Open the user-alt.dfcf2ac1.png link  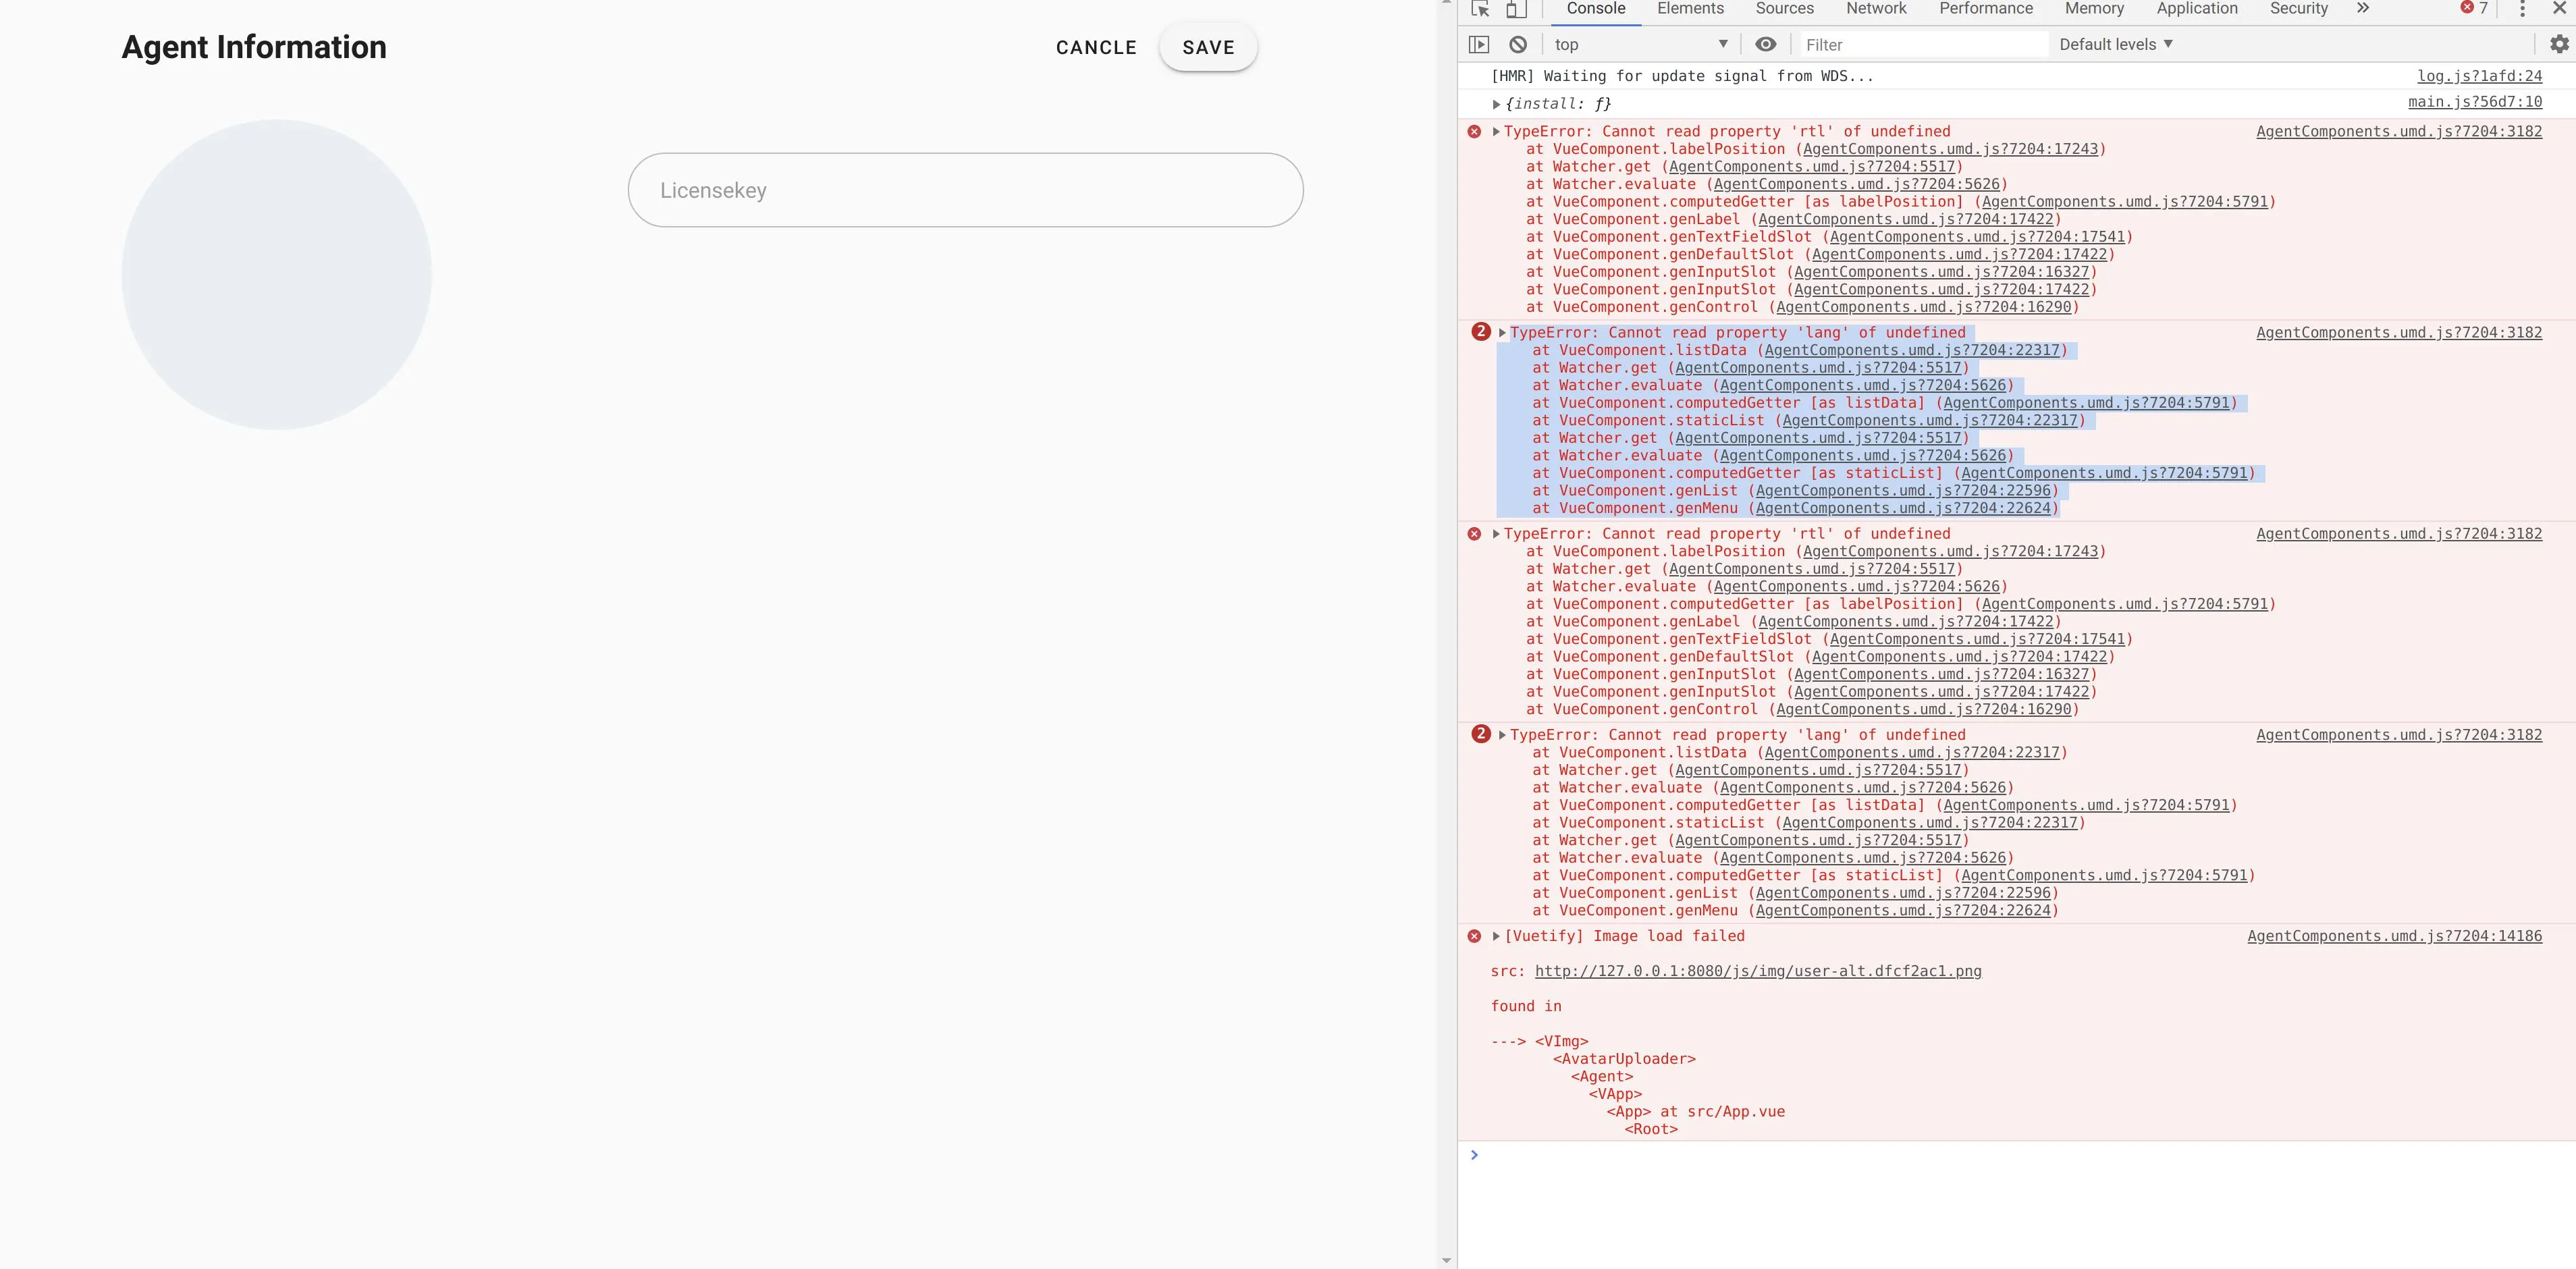[x=1758, y=971]
